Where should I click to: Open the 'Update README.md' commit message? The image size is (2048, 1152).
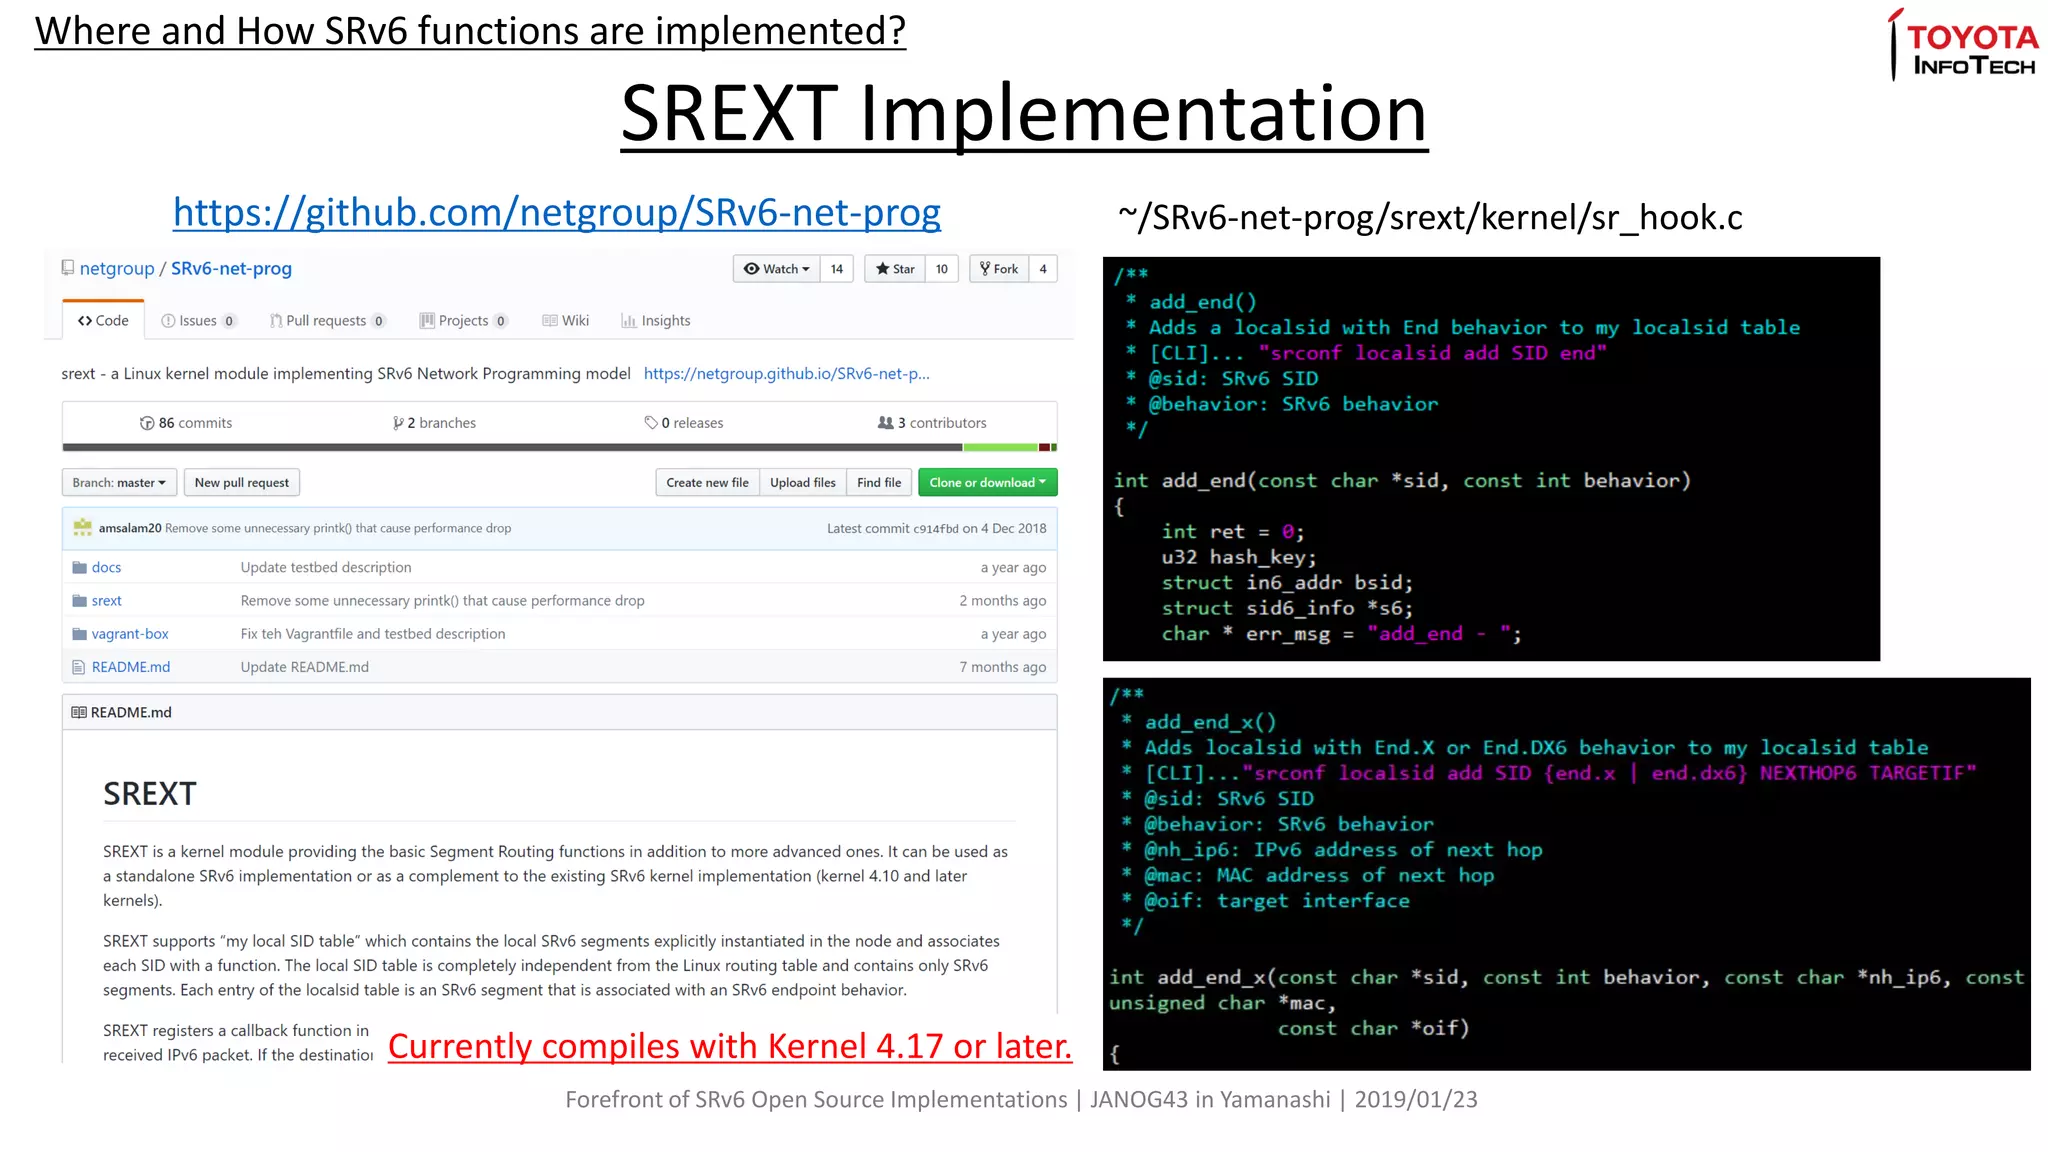coord(305,667)
